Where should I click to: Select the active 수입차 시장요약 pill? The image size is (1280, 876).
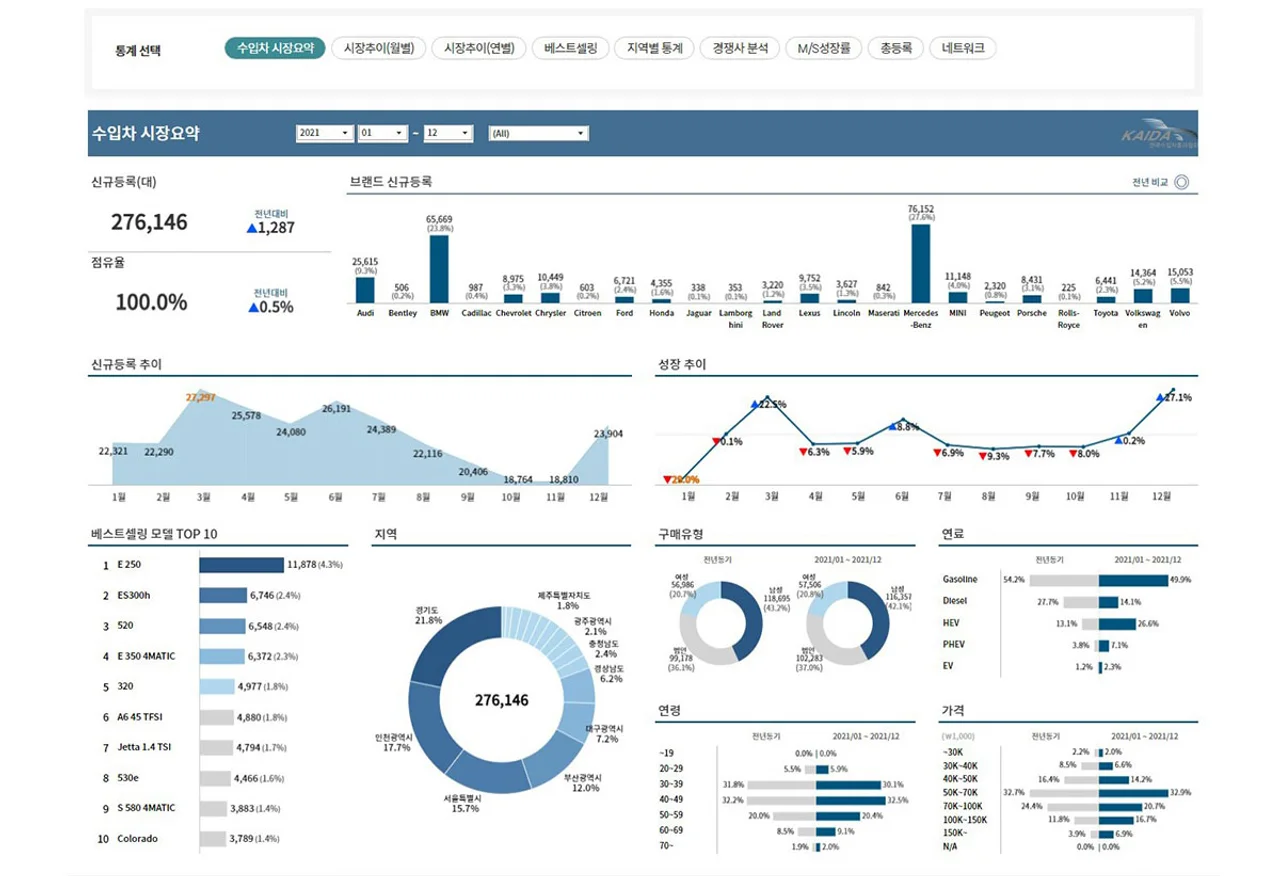275,48
